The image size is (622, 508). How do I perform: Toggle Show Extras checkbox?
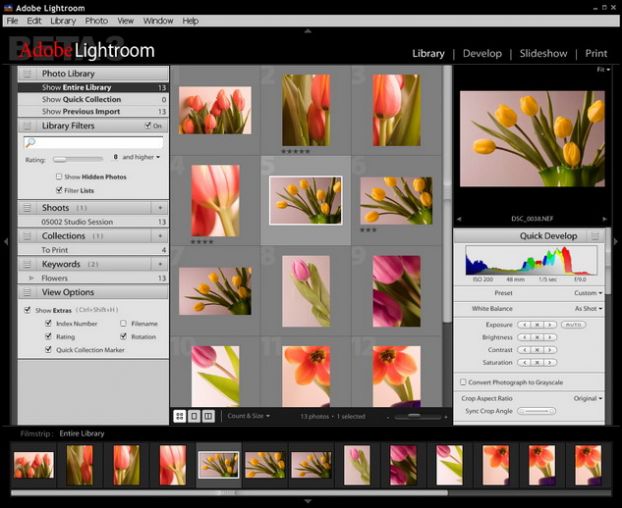[x=27, y=310]
